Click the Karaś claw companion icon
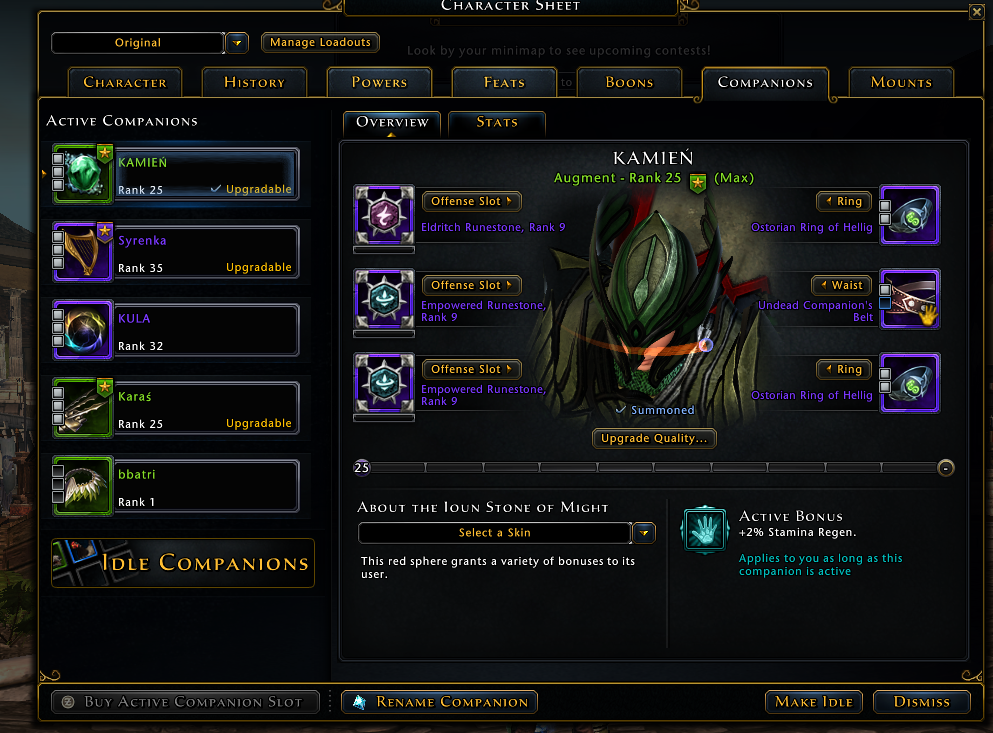Image resolution: width=993 pixels, height=733 pixels. (82, 407)
